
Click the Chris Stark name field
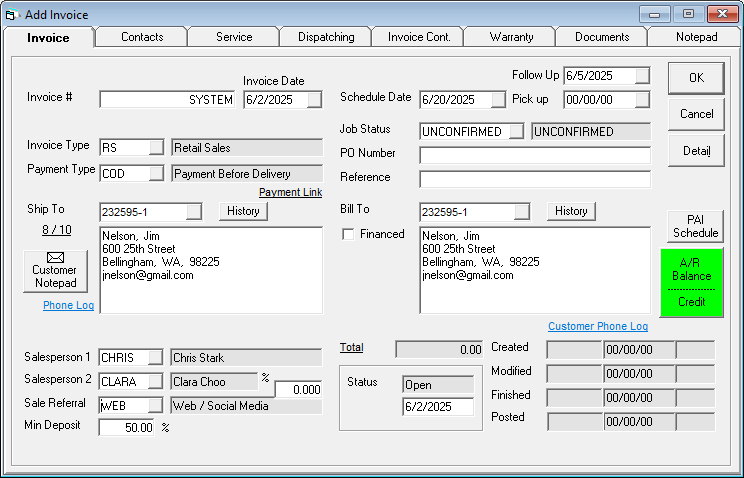pyautogui.click(x=246, y=357)
